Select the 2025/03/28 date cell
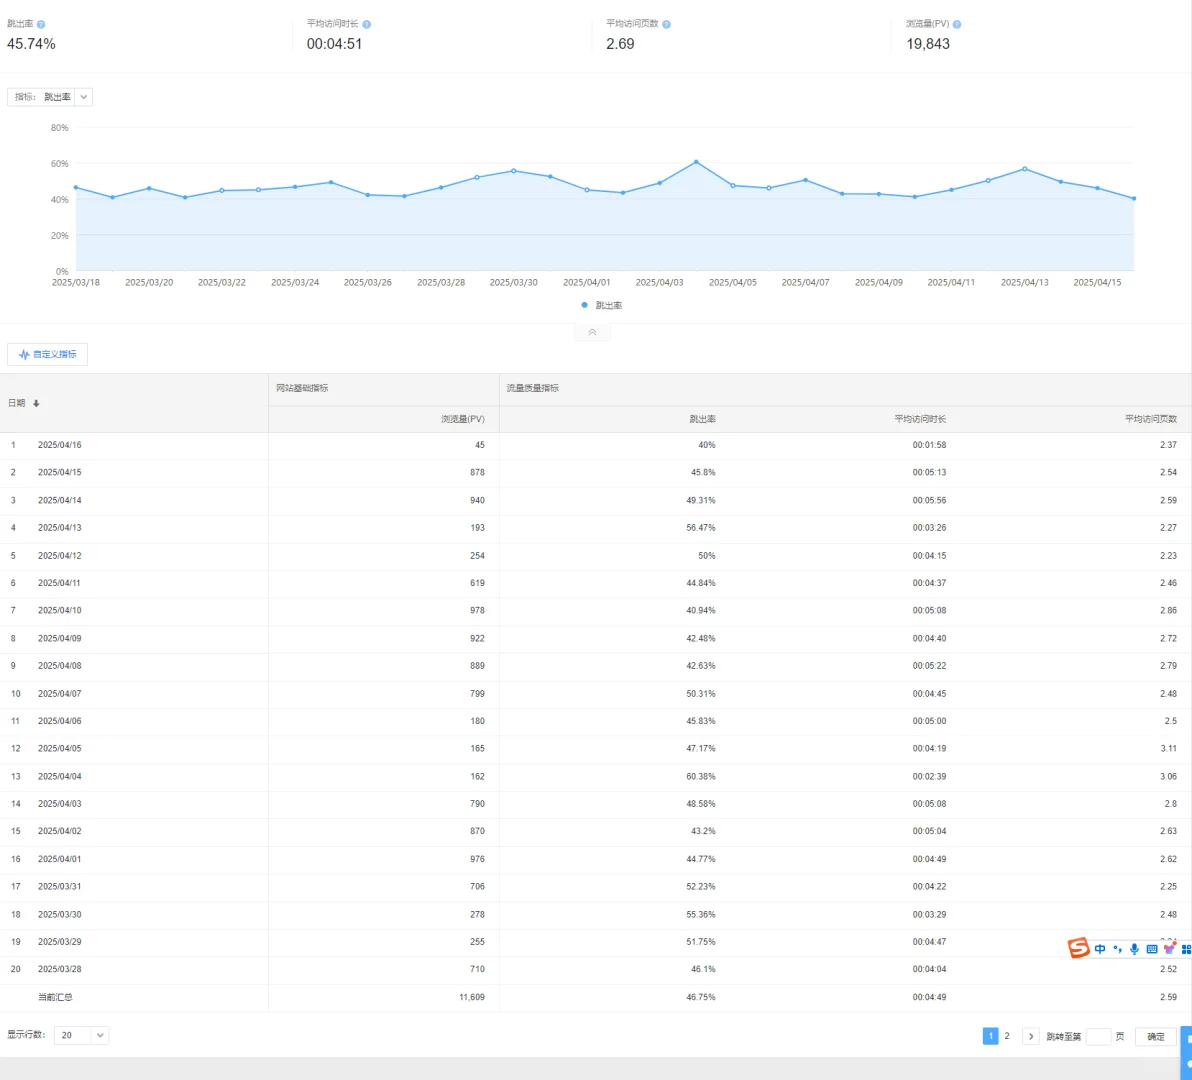This screenshot has height=1080, width=1192. pyautogui.click(x=59, y=969)
